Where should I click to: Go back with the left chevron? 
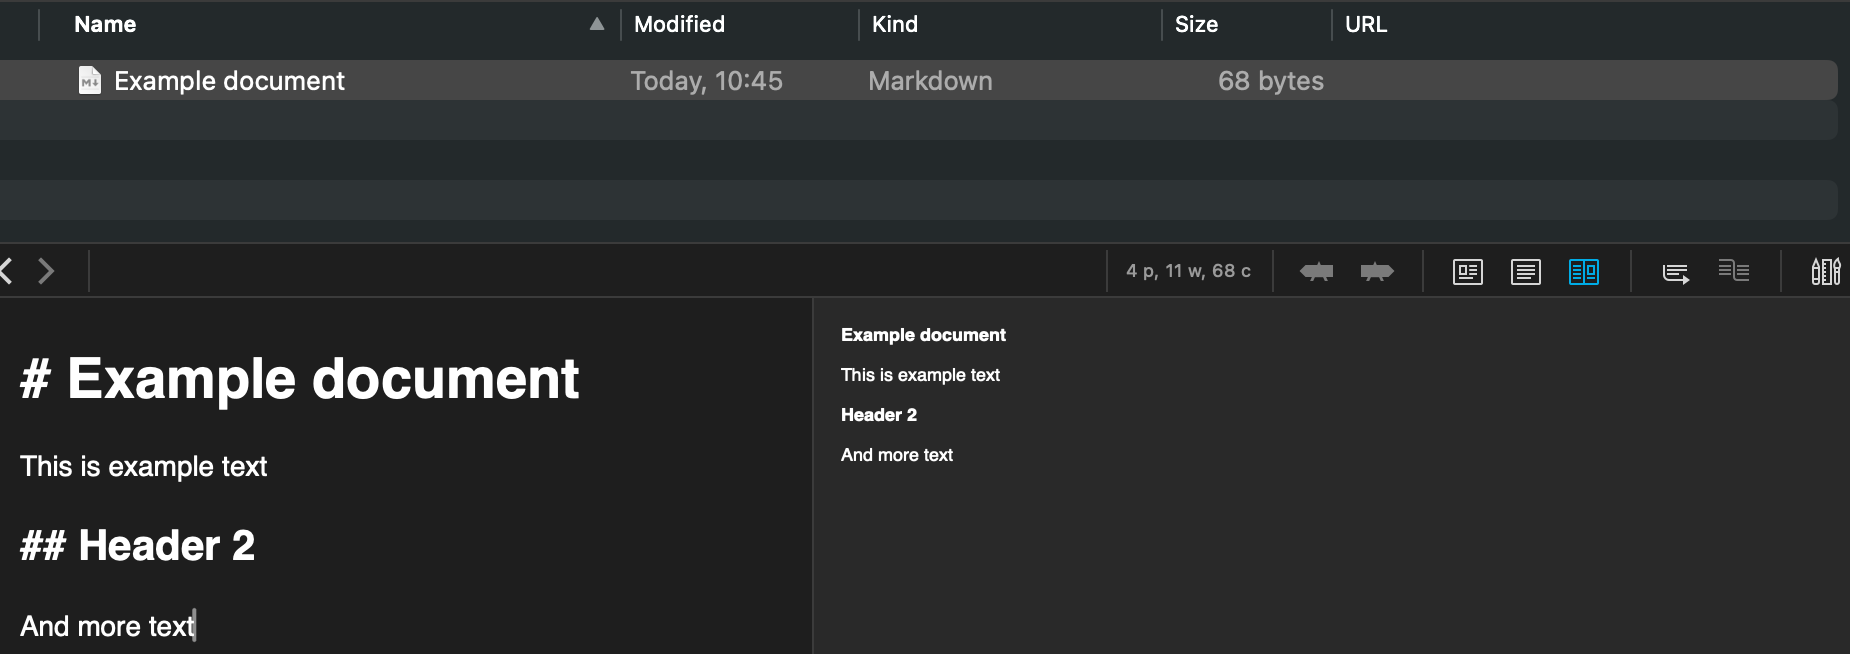click(x=7, y=271)
